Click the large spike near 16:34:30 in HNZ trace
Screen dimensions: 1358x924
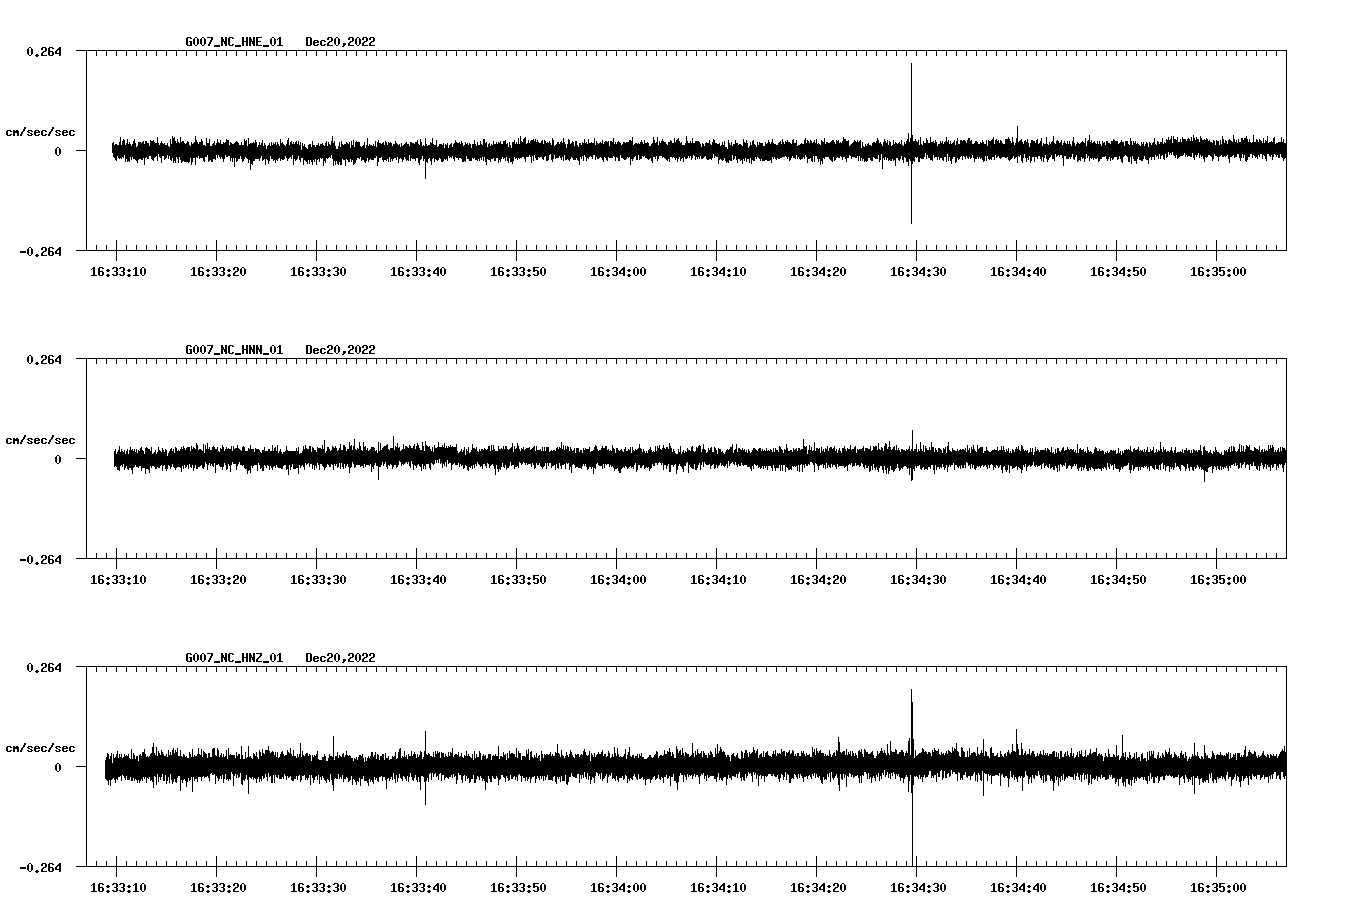coord(912,777)
